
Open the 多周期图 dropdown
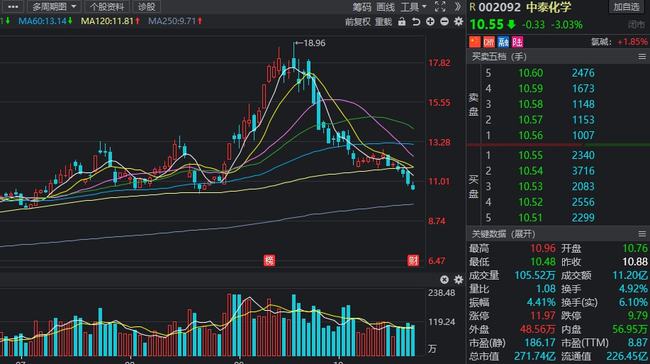click(54, 7)
